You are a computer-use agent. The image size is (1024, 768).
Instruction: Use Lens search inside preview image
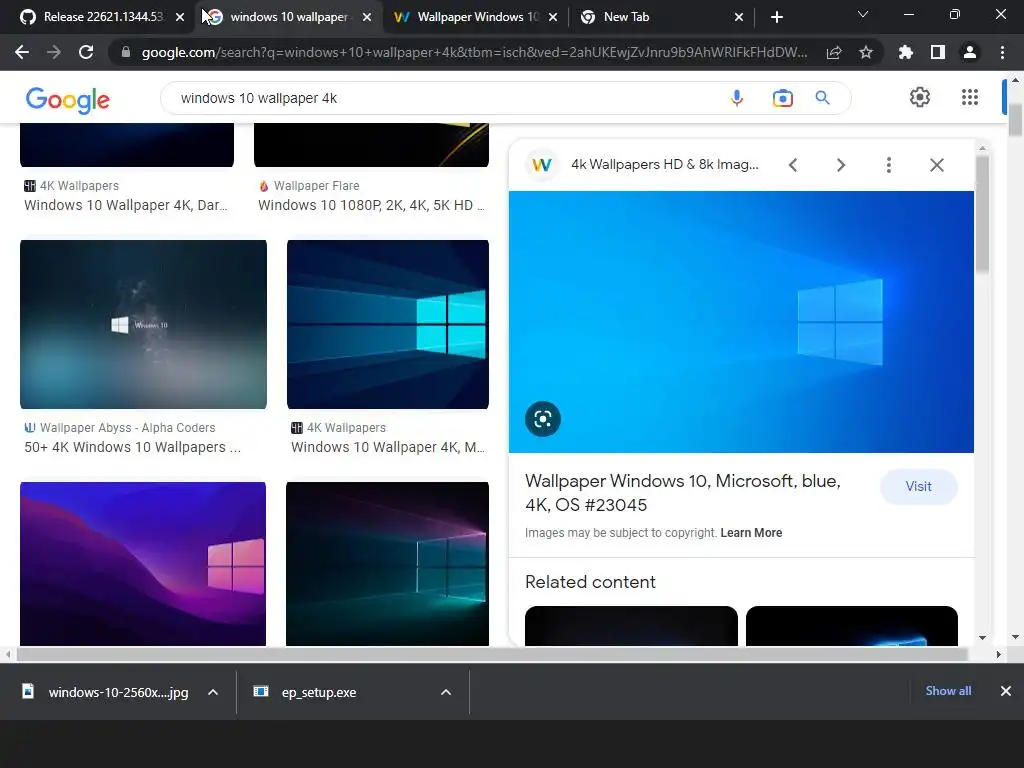(x=543, y=419)
